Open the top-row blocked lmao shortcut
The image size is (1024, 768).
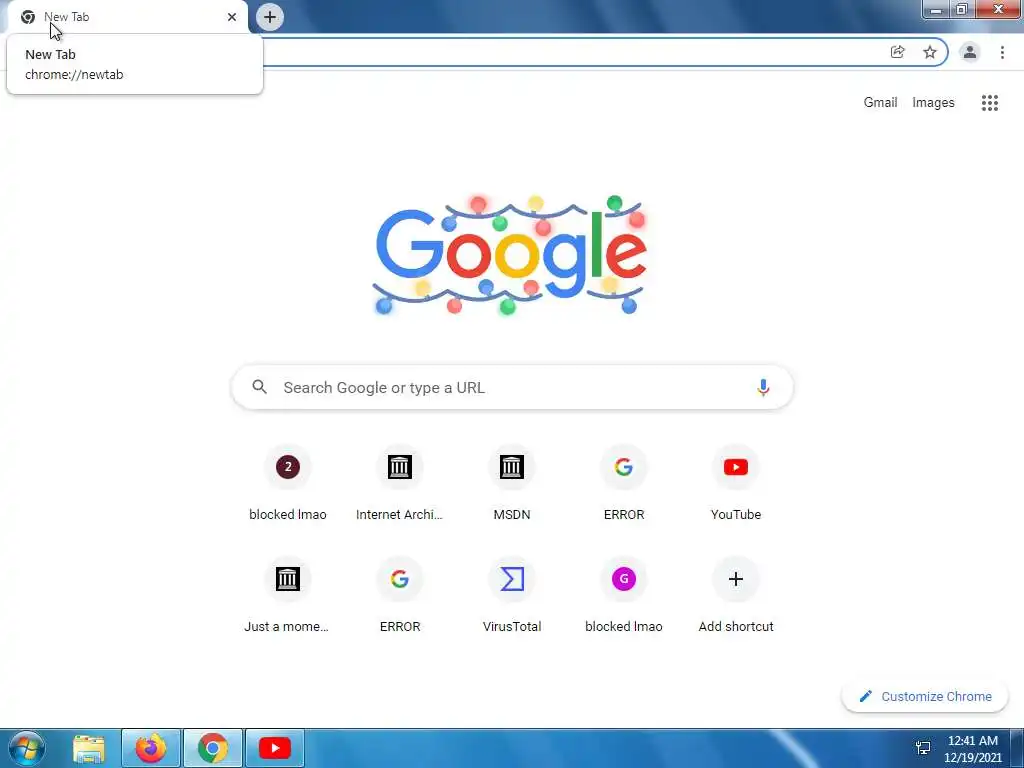pyautogui.click(x=287, y=484)
